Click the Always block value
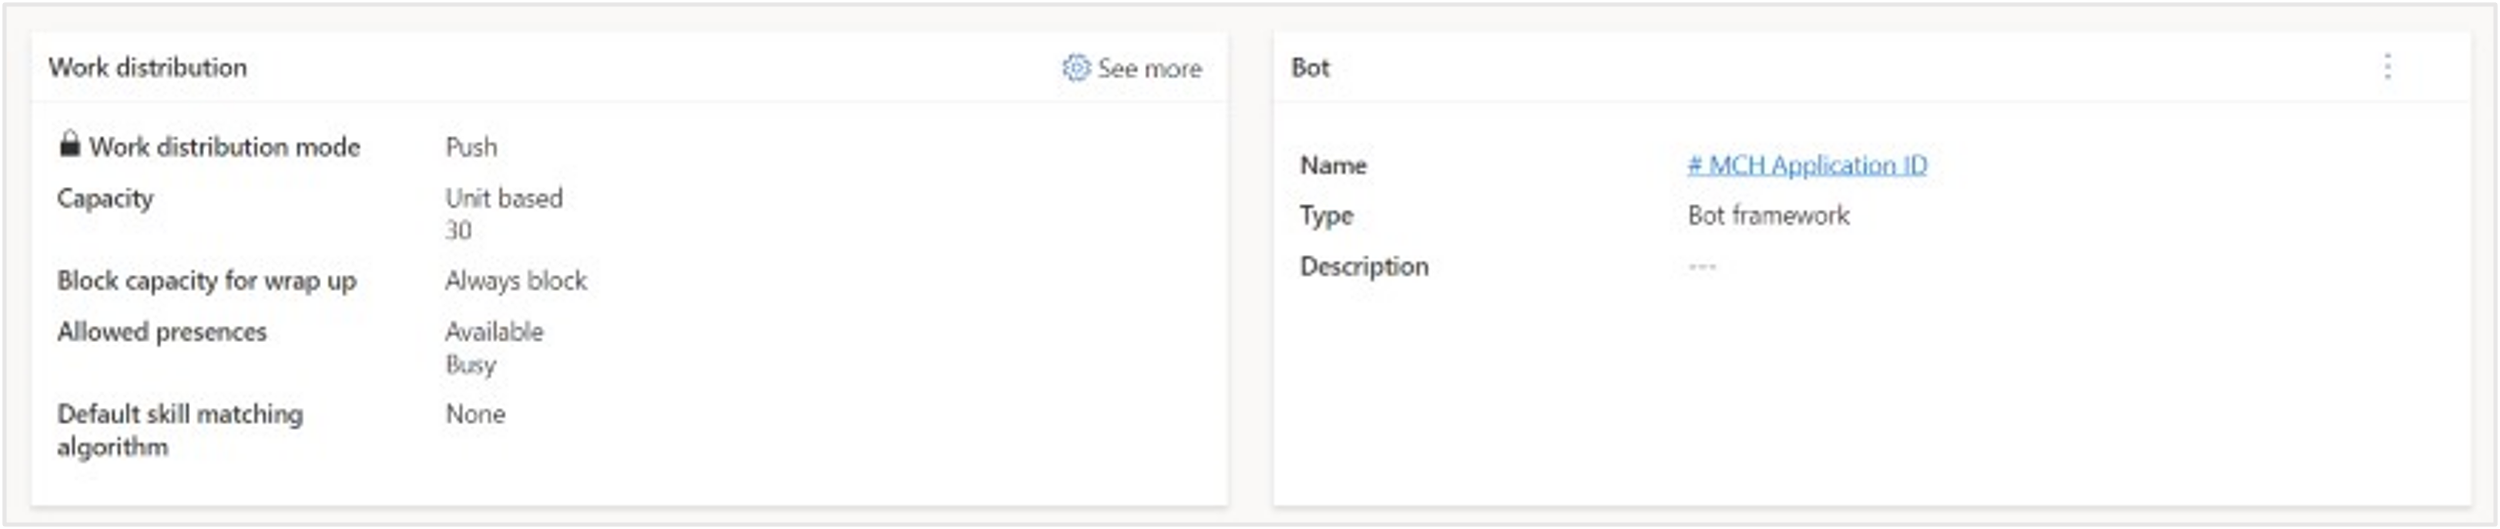Image resolution: width=2500 pixels, height=529 pixels. [516, 281]
